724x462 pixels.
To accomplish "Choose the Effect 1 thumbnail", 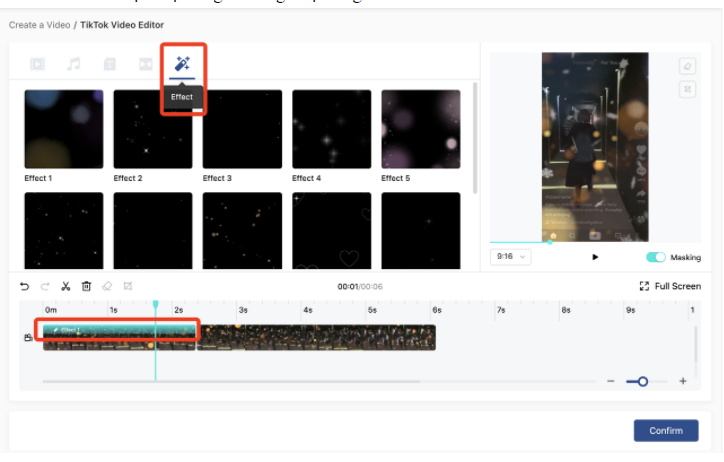I will click(64, 129).
